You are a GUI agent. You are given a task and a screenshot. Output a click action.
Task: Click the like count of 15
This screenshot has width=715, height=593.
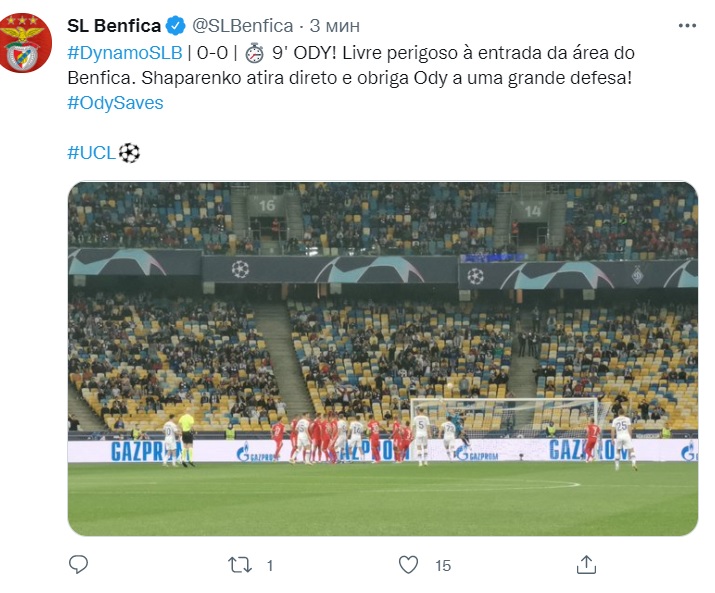point(443,566)
